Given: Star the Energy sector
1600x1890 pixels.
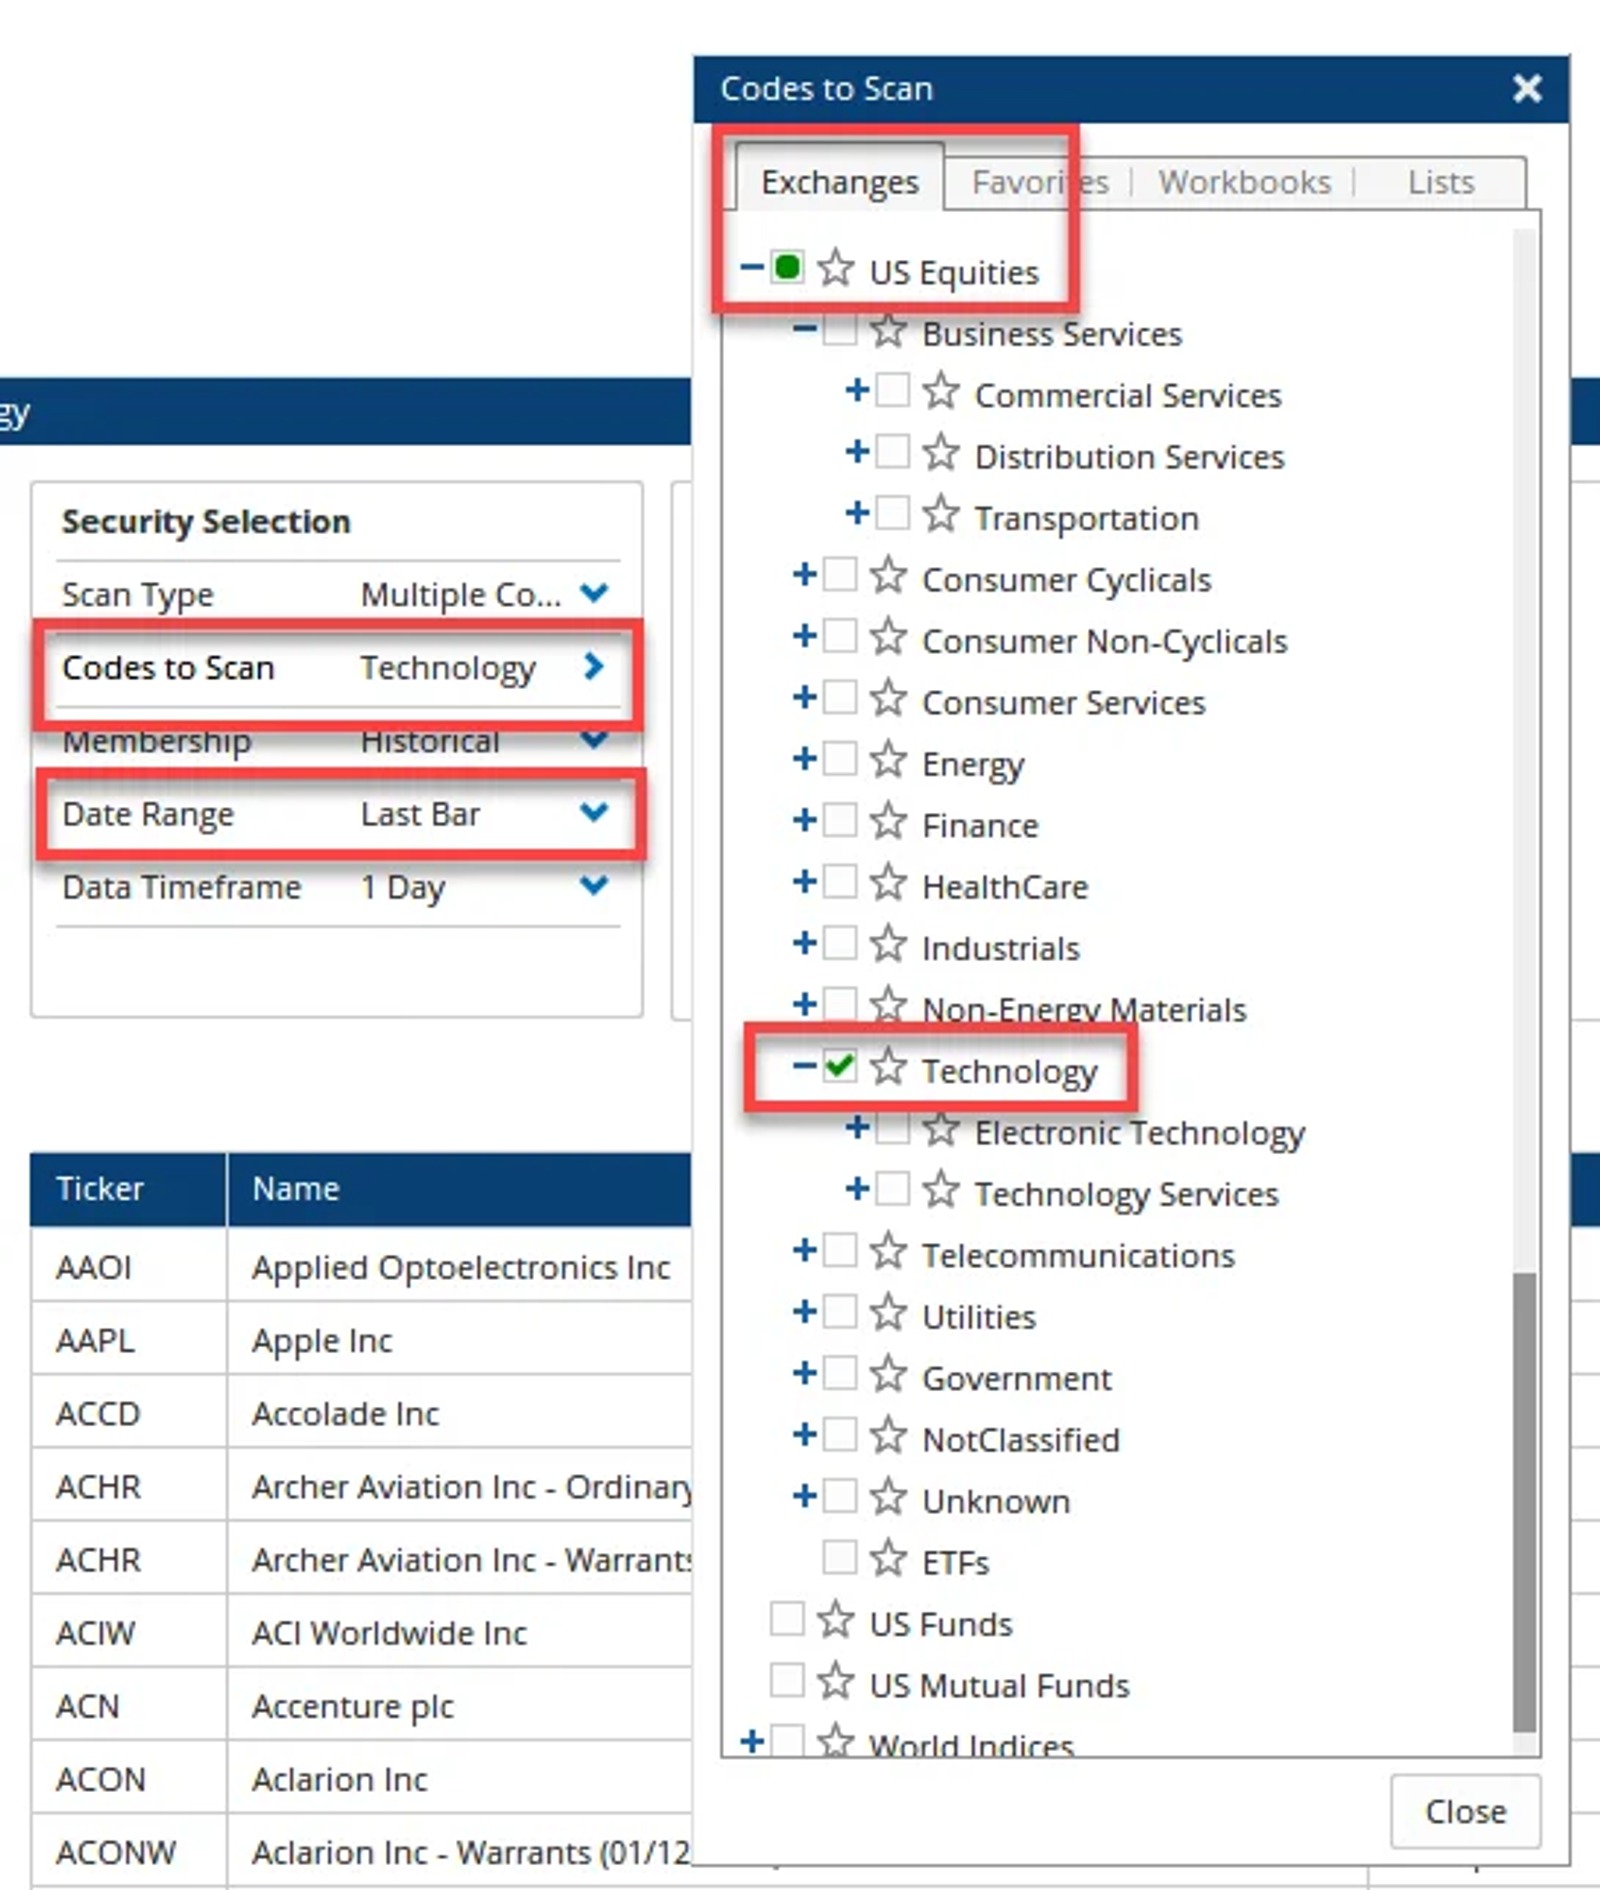Looking at the screenshot, I should click(x=888, y=760).
